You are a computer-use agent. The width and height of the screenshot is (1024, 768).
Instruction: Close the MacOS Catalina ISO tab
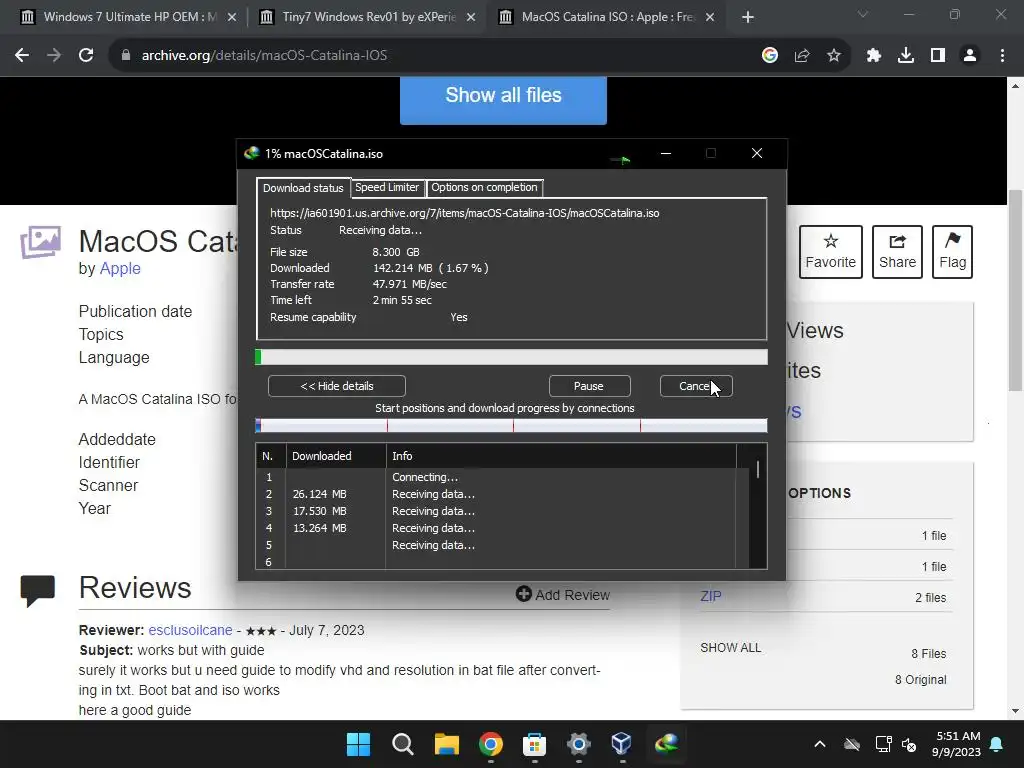click(710, 17)
